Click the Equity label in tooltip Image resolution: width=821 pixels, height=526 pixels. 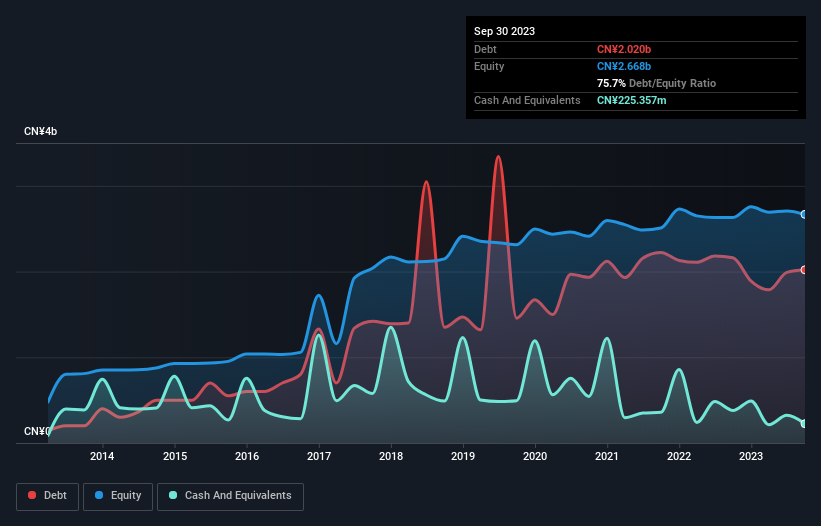[489, 66]
